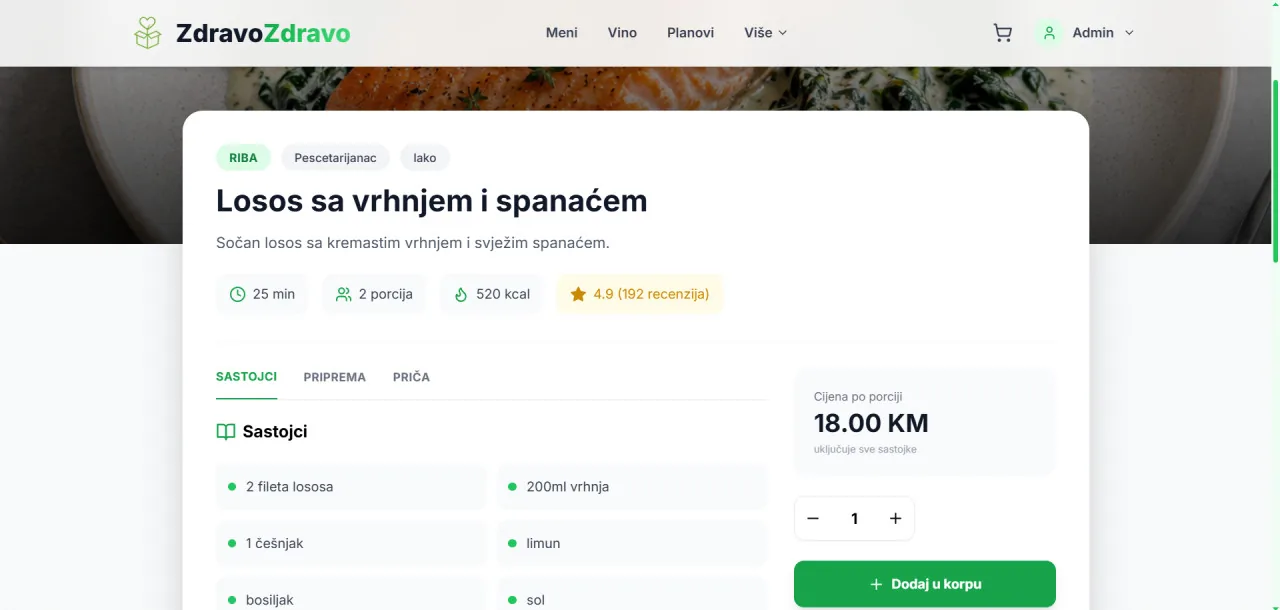The image size is (1280, 610).
Task: Click the quantity value 1 field
Action: click(x=854, y=518)
